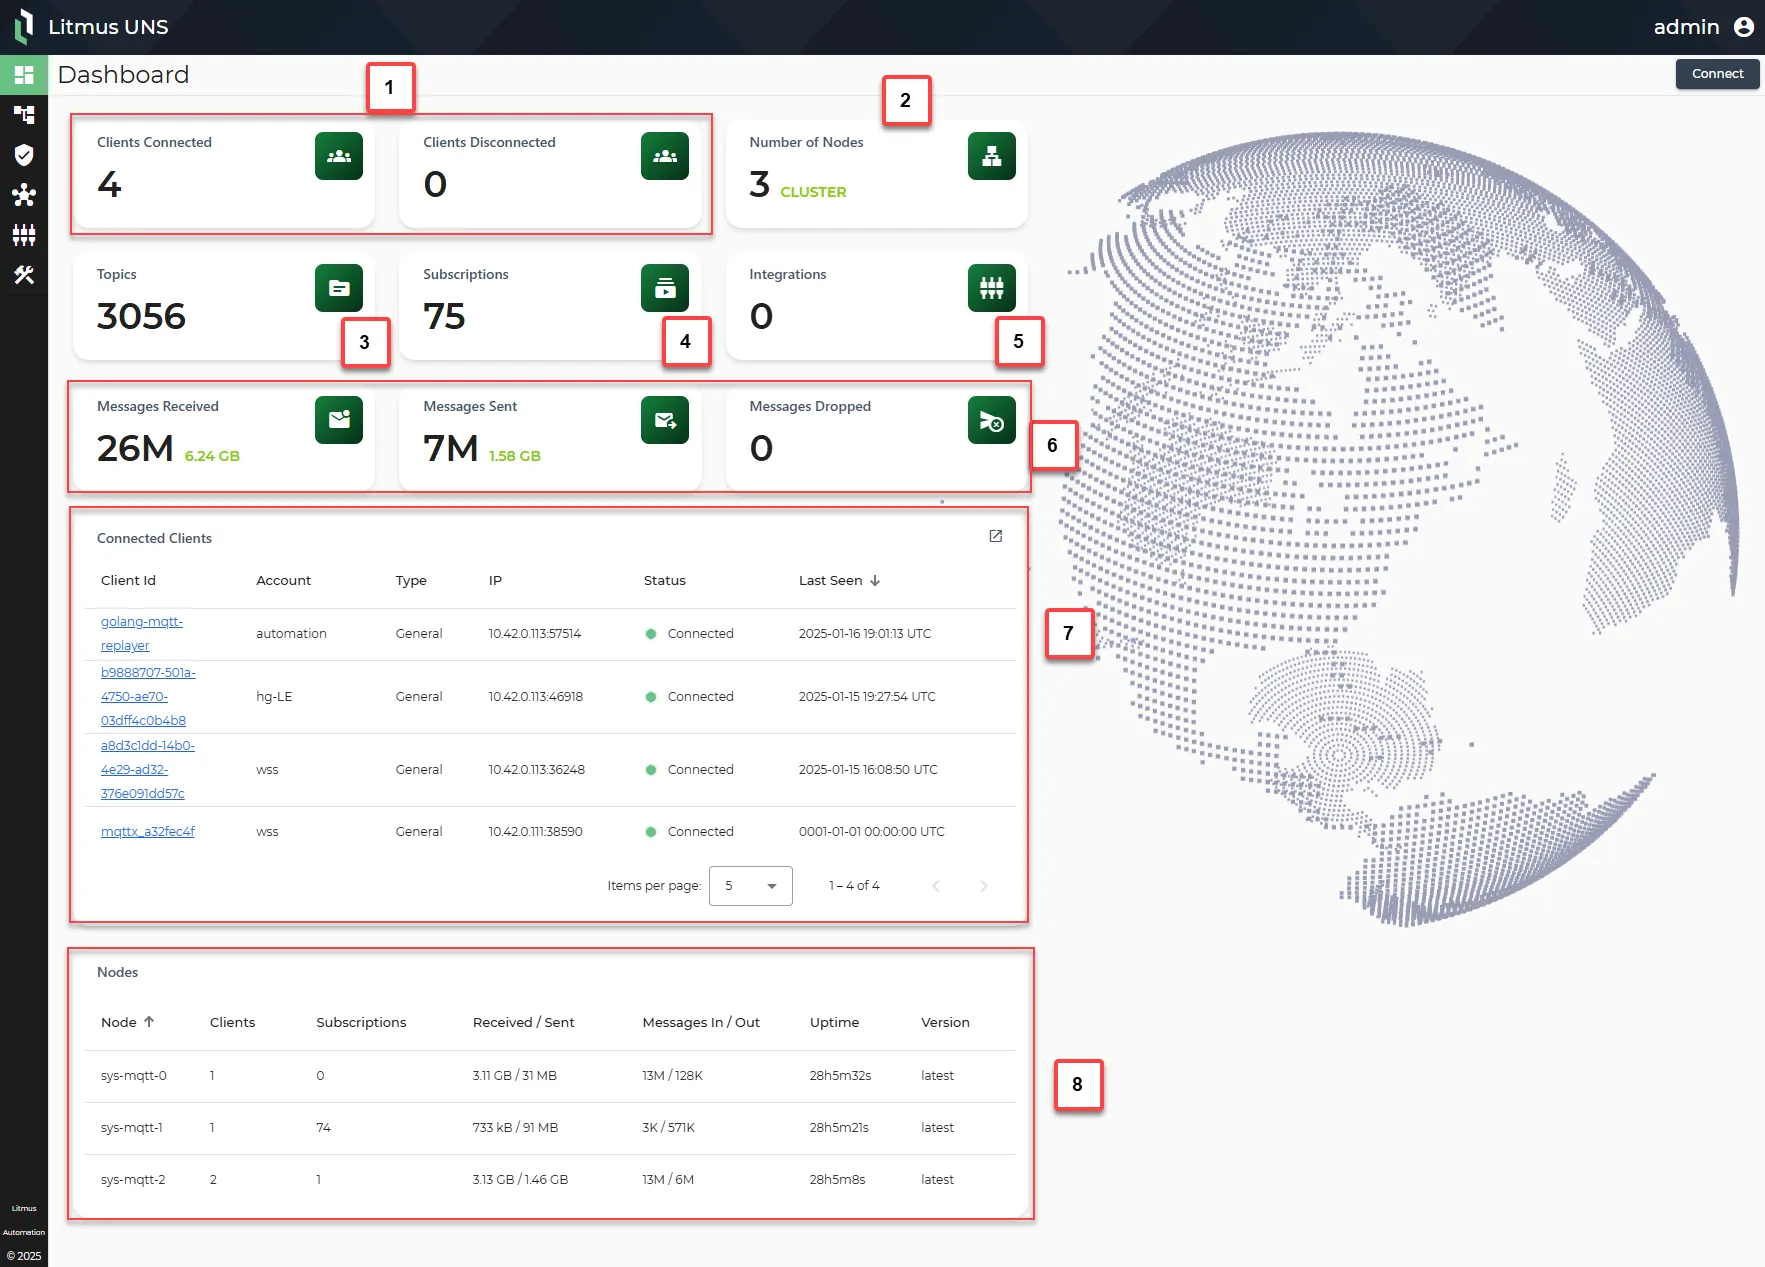
Task: Open the cluster hub sidebar icon
Action: pyautogui.click(x=24, y=195)
